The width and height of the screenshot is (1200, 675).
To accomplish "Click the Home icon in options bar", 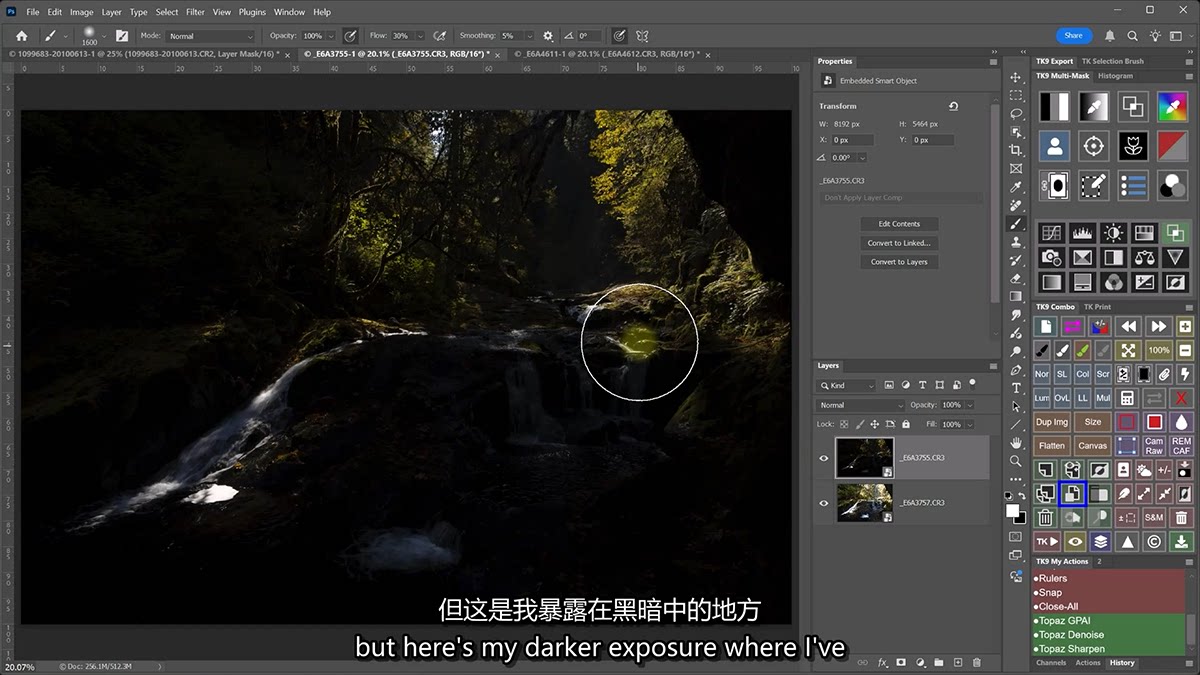I will (21, 36).
